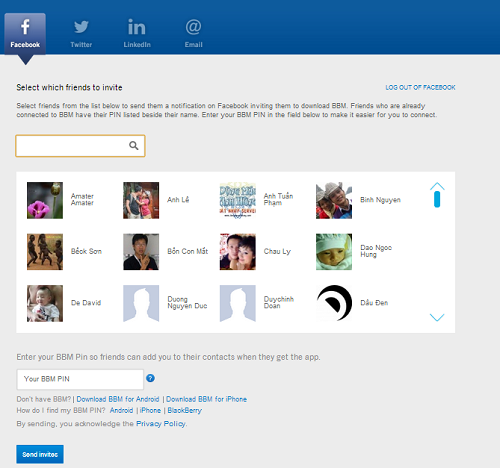500x468 pixels.
Task: Open Download BBM for Android link
Action: 118,399
